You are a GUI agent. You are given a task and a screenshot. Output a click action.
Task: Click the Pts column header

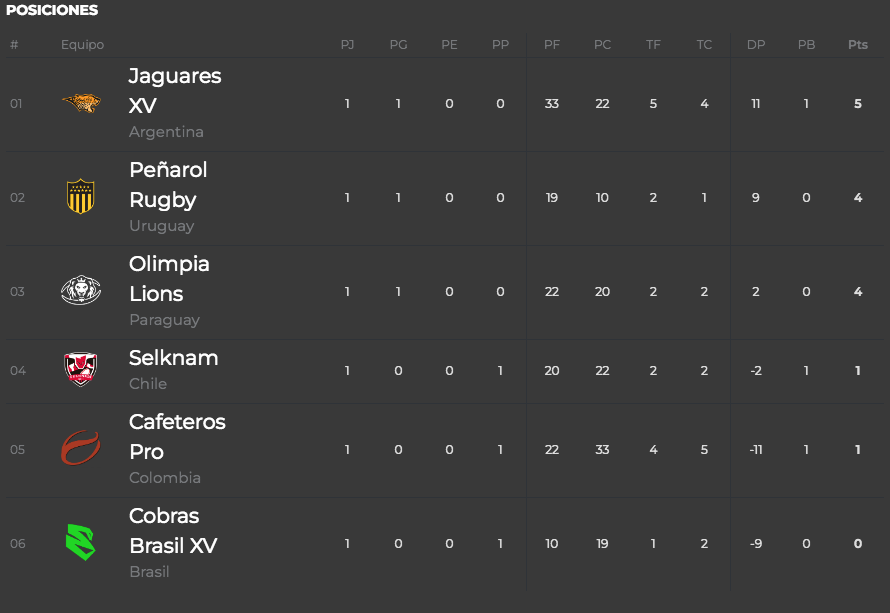[858, 45]
